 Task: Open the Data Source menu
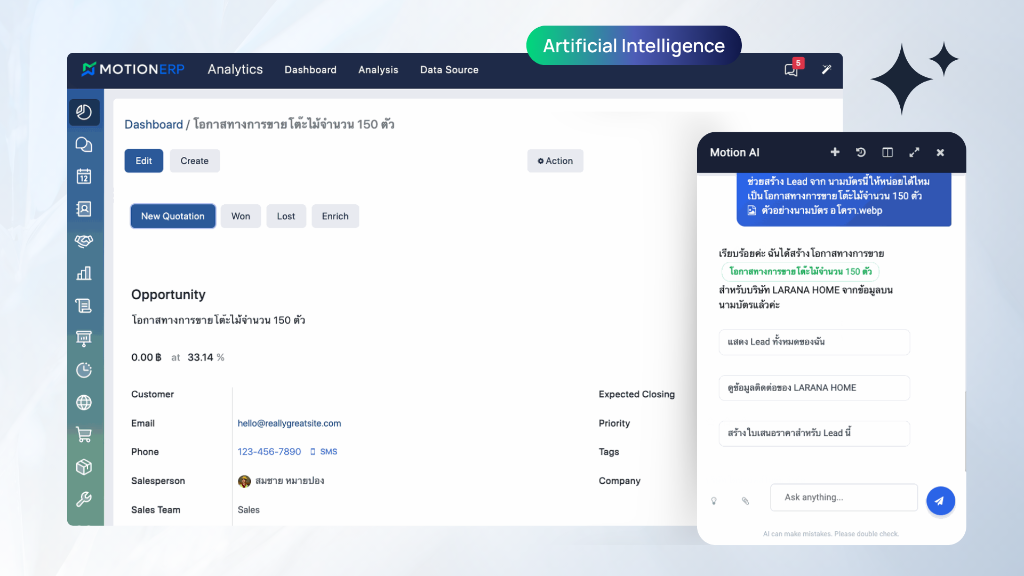click(449, 69)
